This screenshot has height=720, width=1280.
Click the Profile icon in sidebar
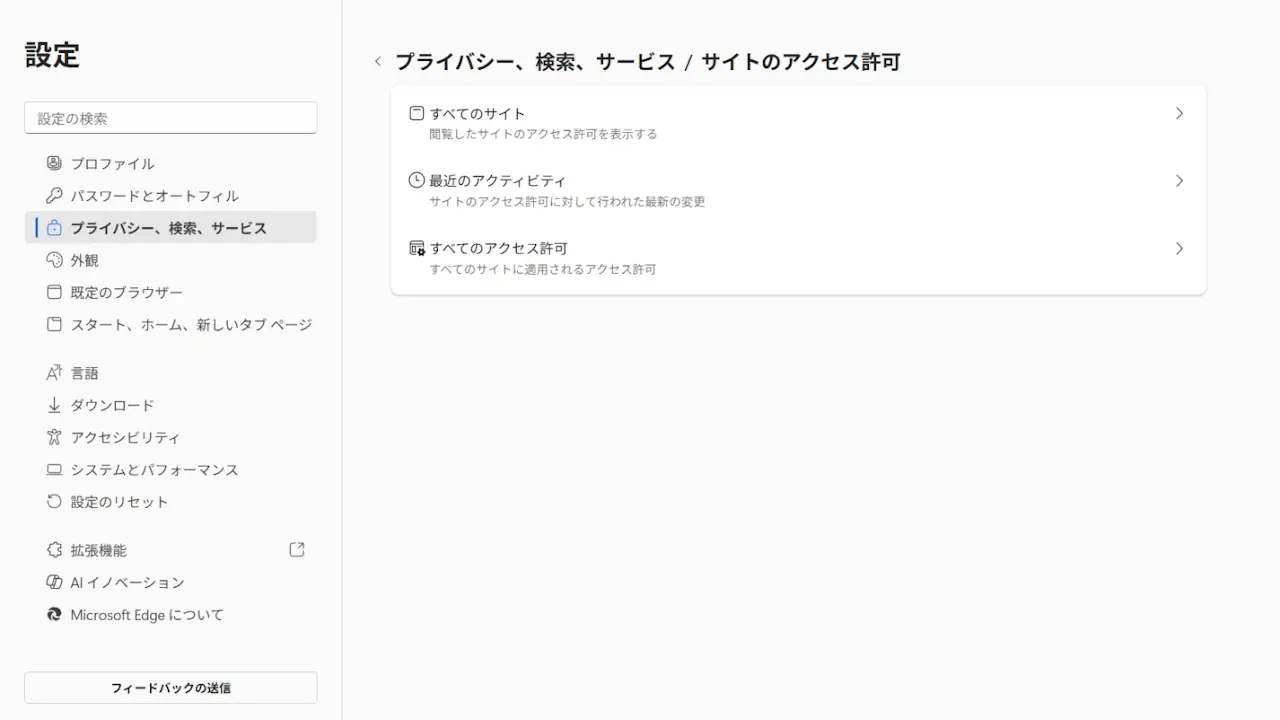pyautogui.click(x=54, y=163)
